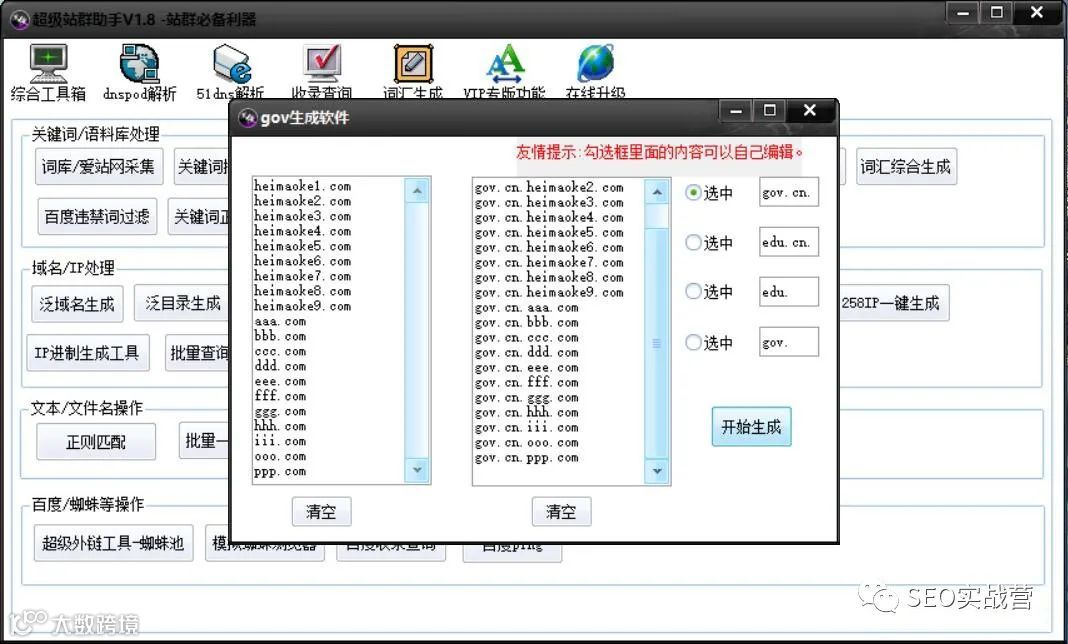The image size is (1068, 644).
Task: Edit the edu. prefix field
Action: point(789,292)
